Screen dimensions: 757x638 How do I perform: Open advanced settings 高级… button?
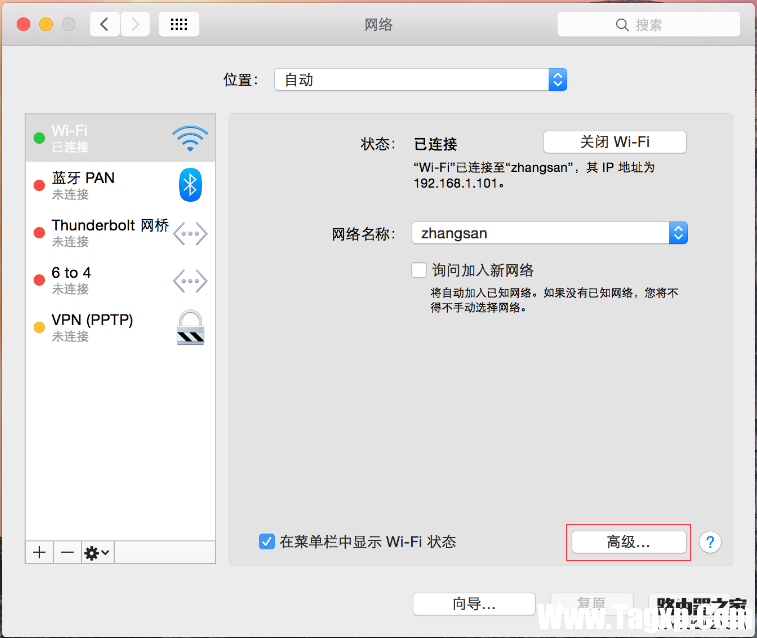point(629,542)
